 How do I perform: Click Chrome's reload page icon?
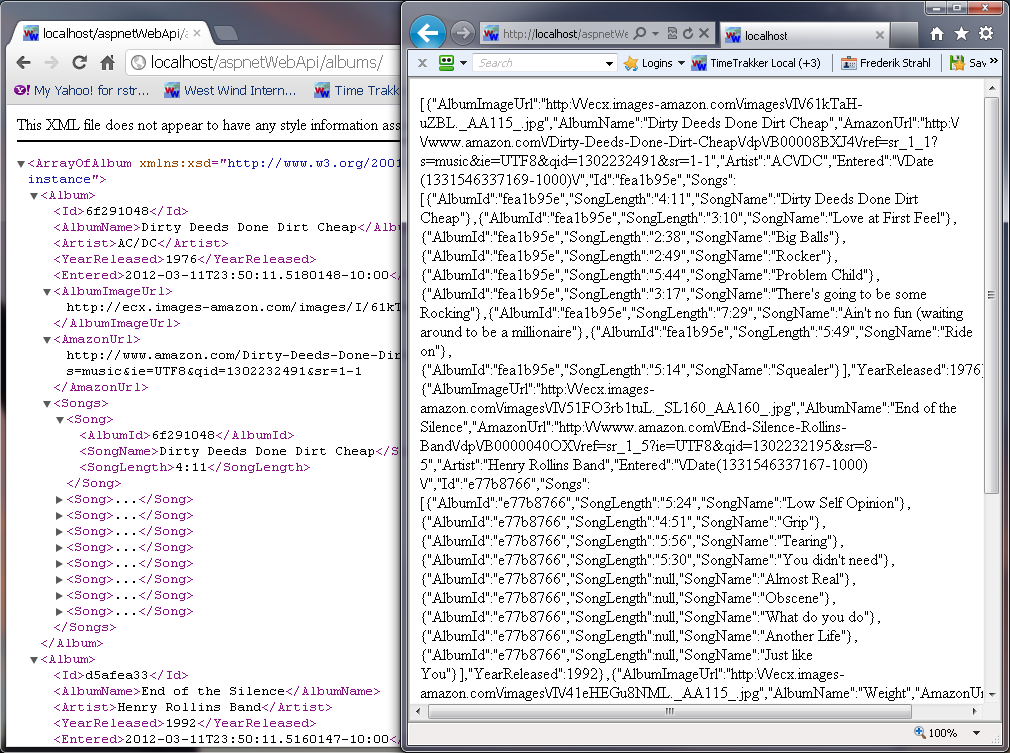79,63
